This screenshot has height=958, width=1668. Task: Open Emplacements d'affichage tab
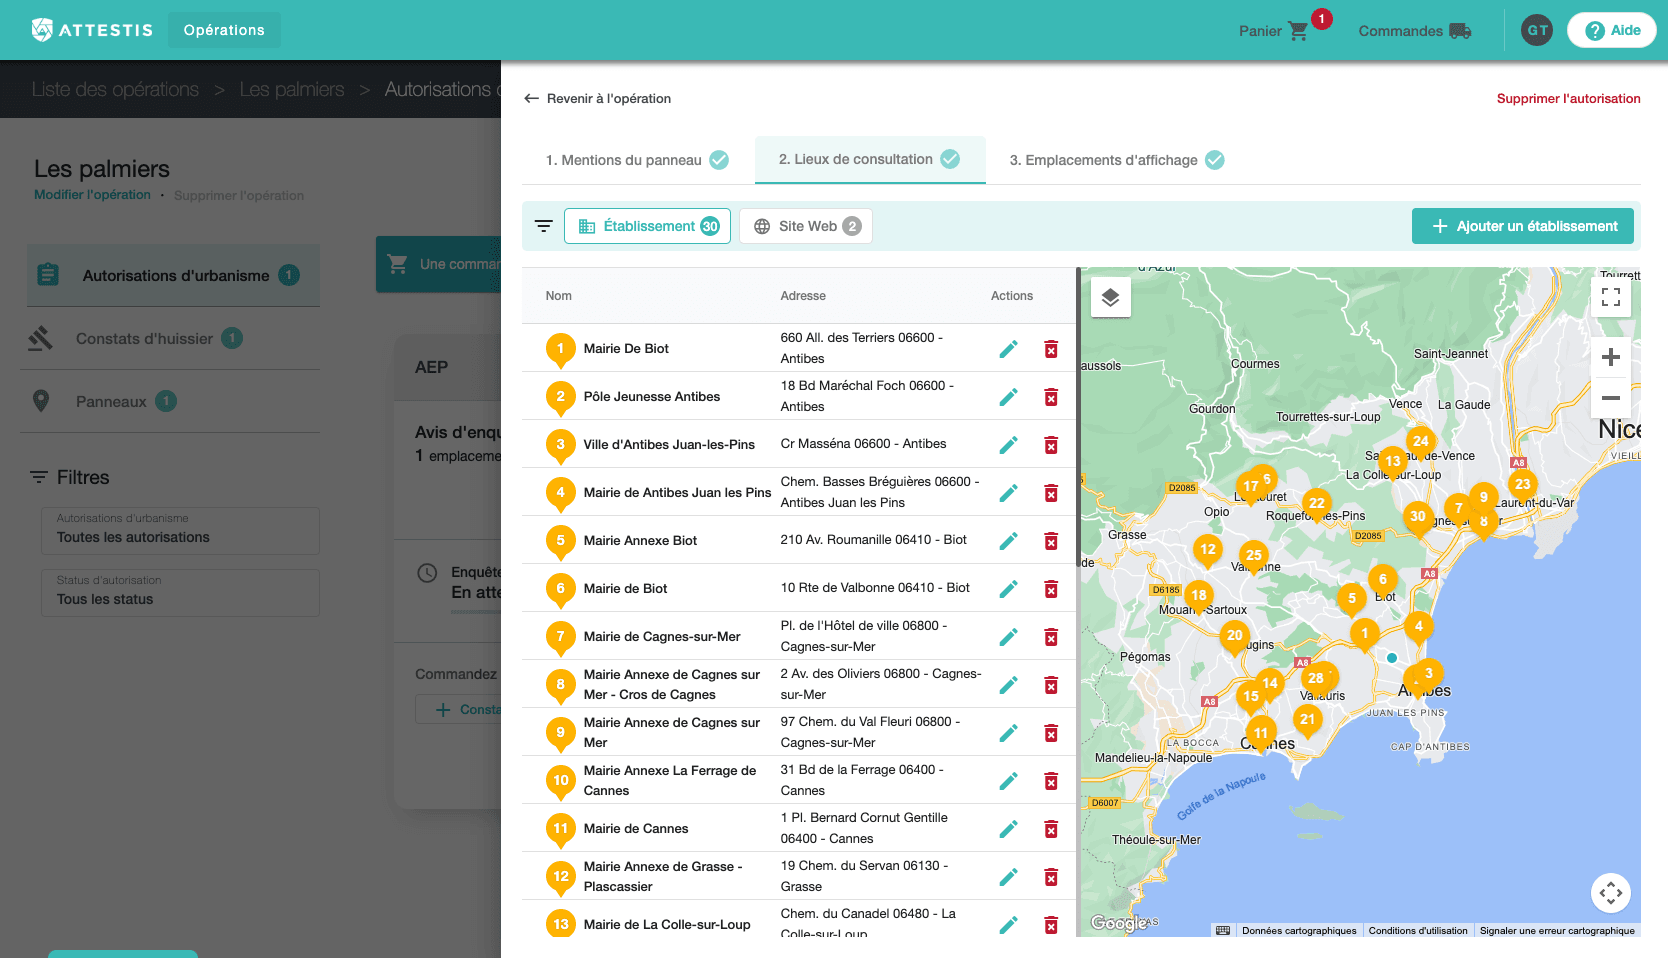click(x=1116, y=160)
